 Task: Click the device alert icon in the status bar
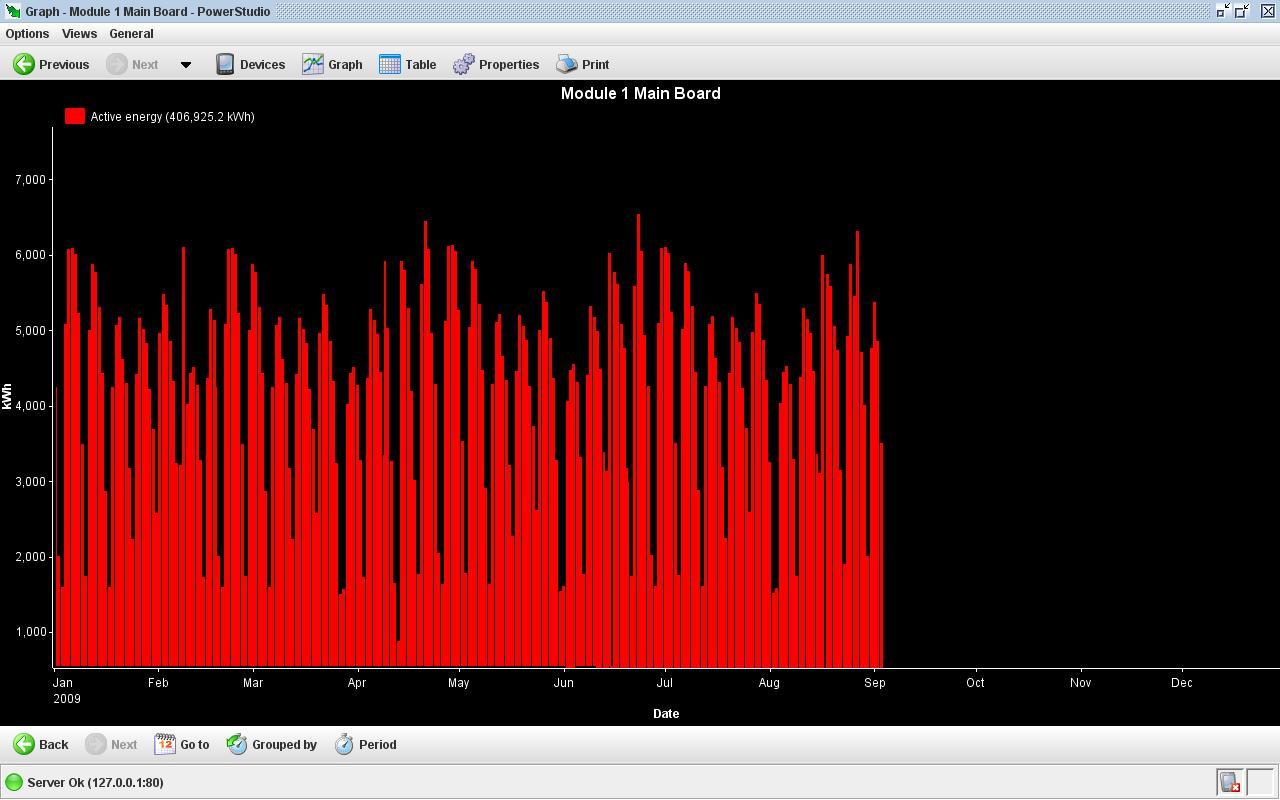pos(1230,782)
